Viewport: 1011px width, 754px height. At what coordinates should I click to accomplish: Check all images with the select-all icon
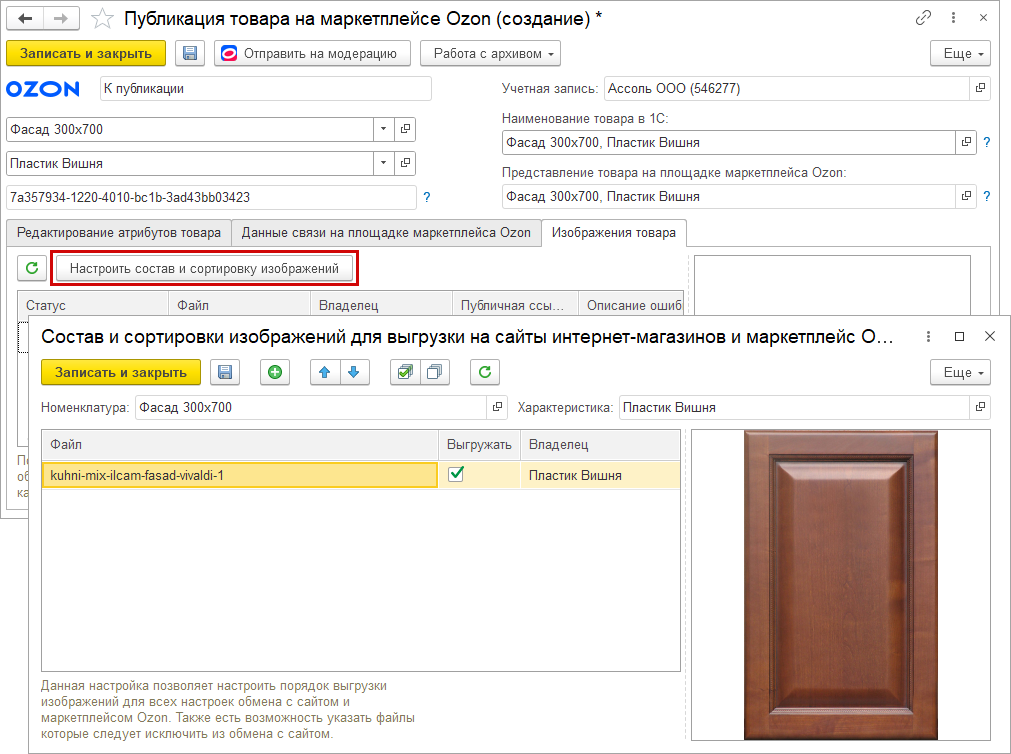404,372
